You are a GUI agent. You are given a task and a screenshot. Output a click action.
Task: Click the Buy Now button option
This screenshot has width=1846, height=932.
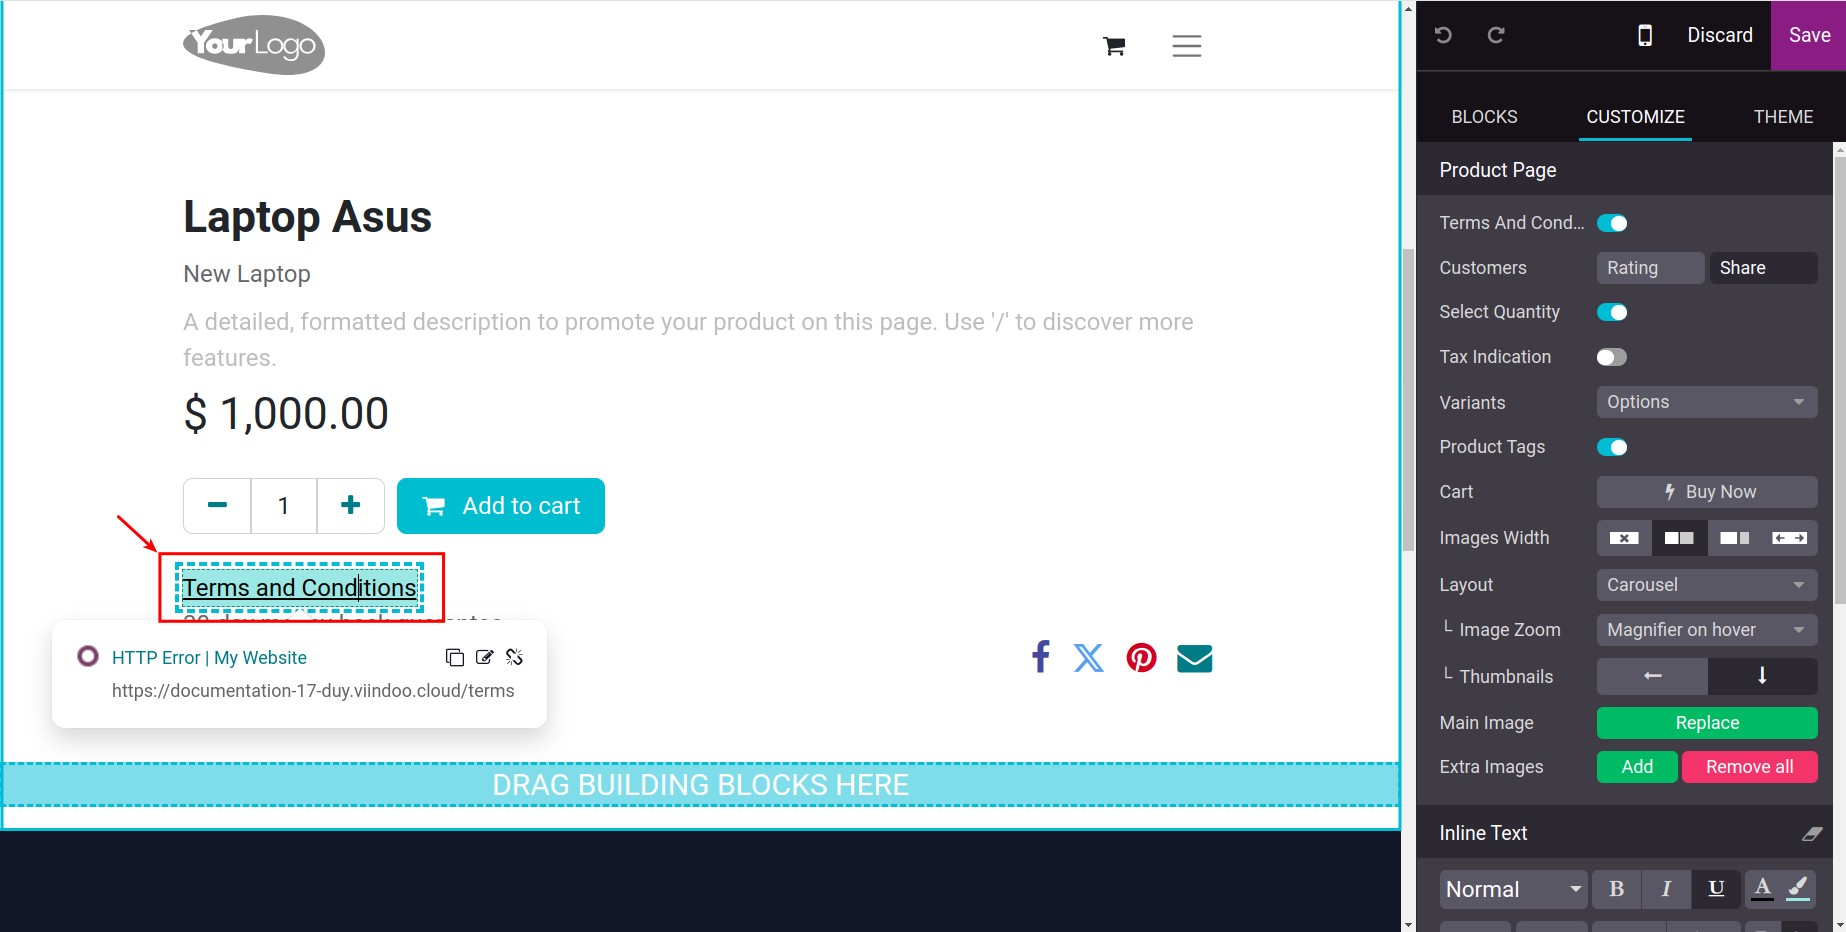[x=1707, y=491]
